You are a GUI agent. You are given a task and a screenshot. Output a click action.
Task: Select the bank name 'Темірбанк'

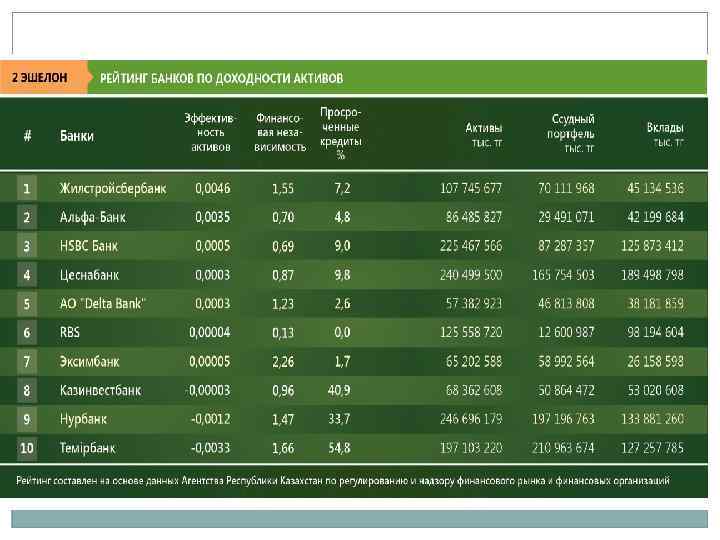87,448
